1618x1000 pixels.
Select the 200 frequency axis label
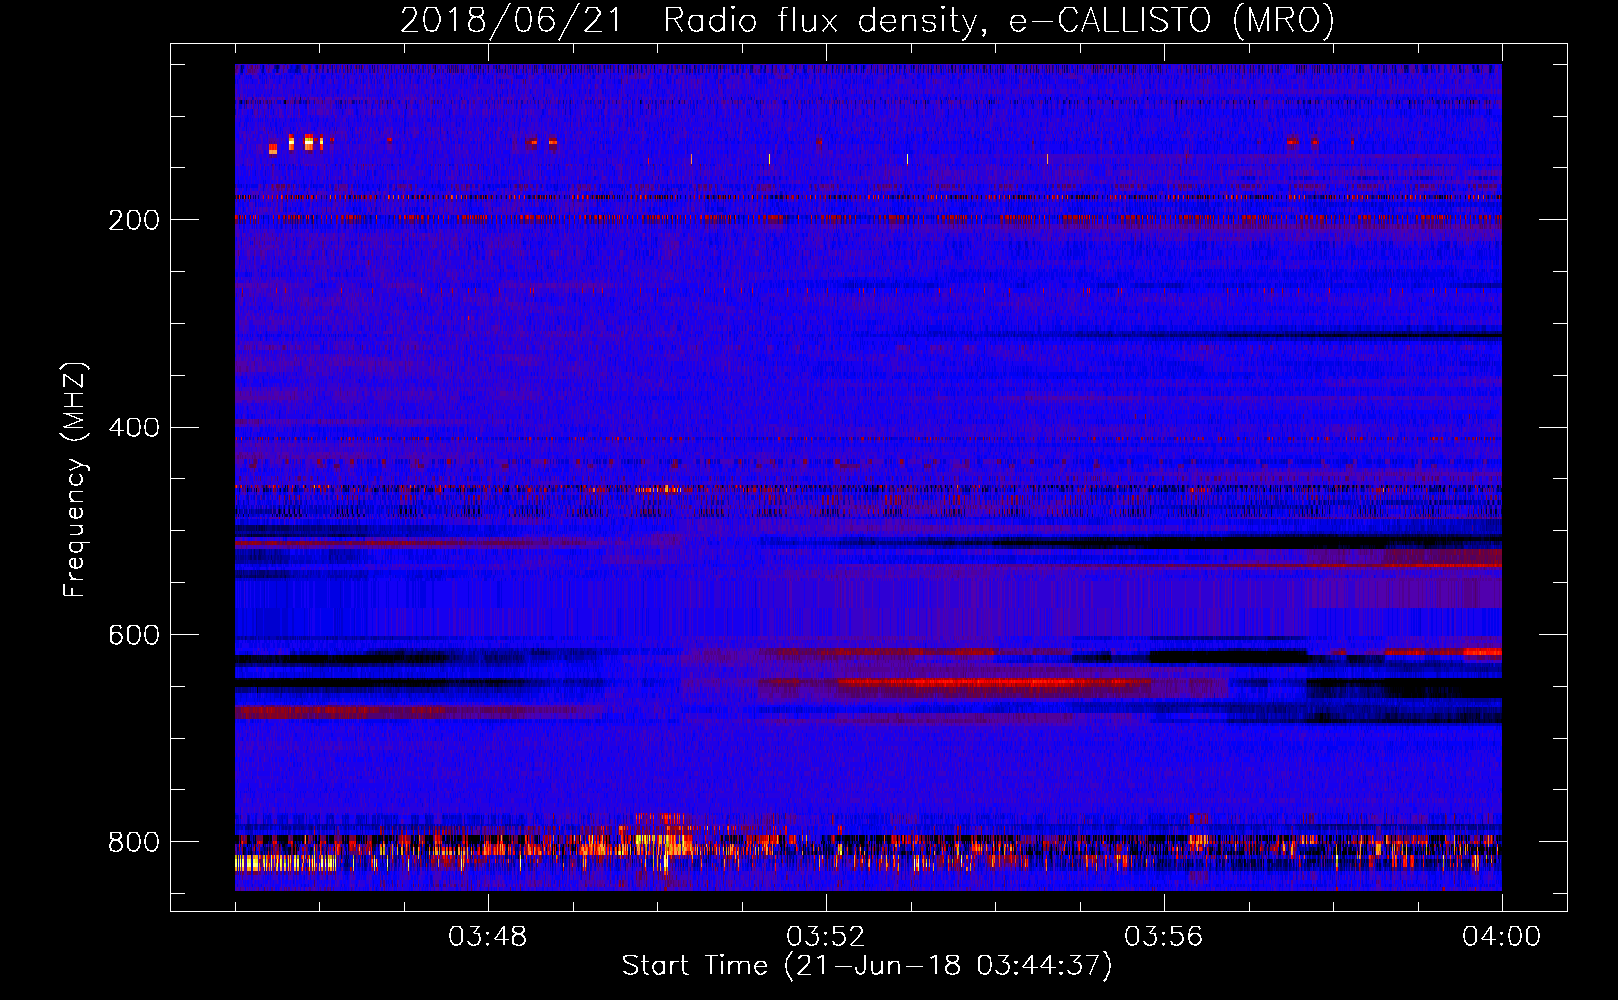tap(133, 220)
